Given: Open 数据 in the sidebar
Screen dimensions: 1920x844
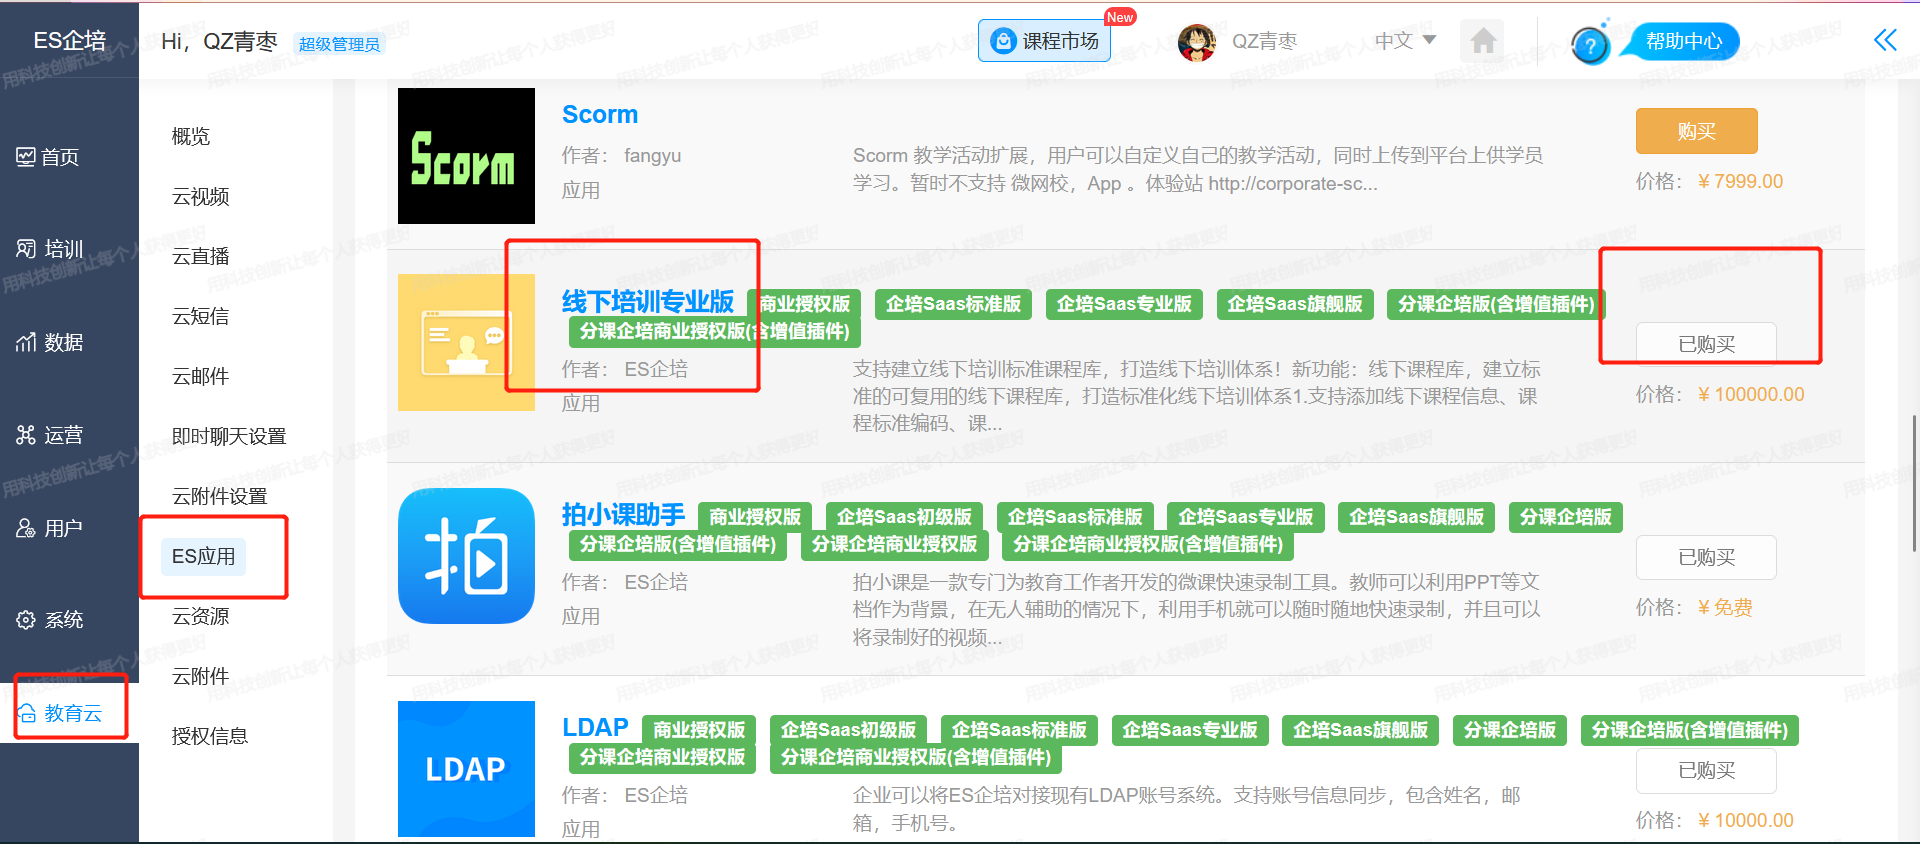Looking at the screenshot, I should [x=49, y=343].
